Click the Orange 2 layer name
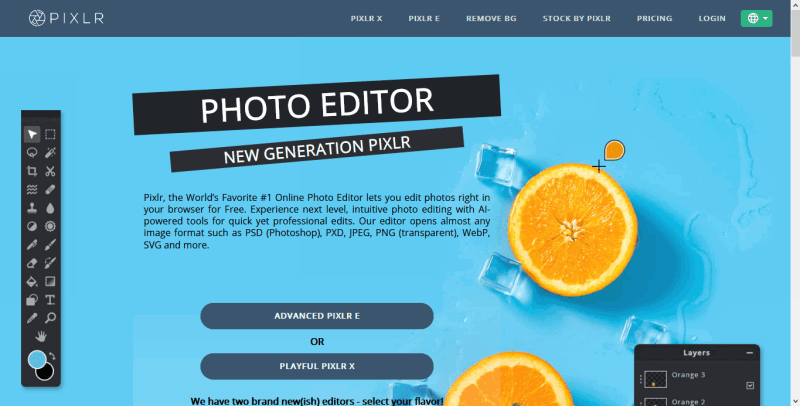Screen dimensions: 800x406 pos(688,402)
